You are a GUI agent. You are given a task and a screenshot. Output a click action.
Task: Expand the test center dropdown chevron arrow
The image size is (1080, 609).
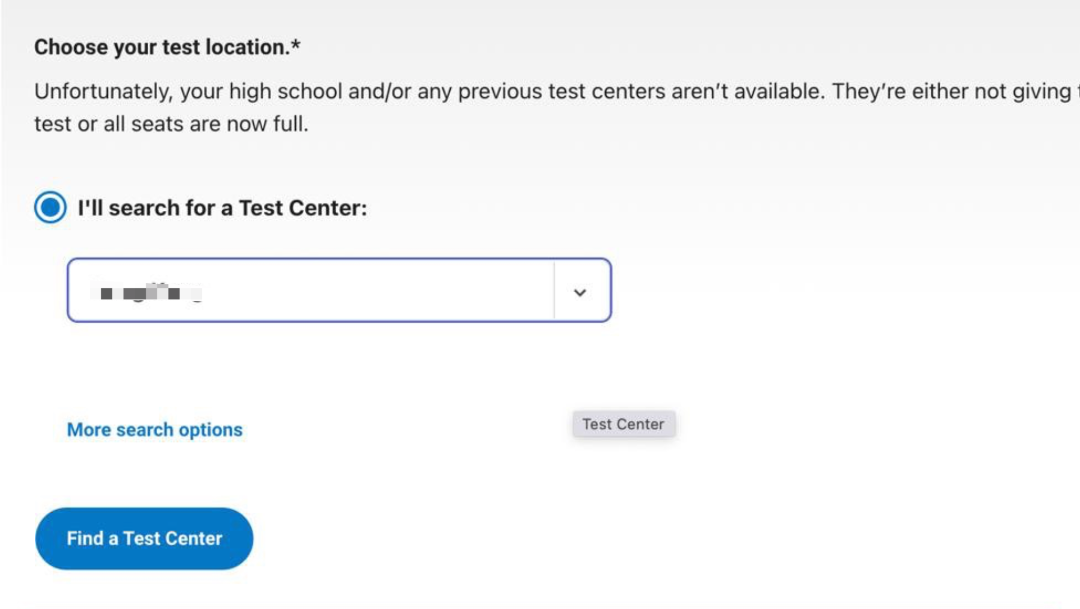point(580,292)
